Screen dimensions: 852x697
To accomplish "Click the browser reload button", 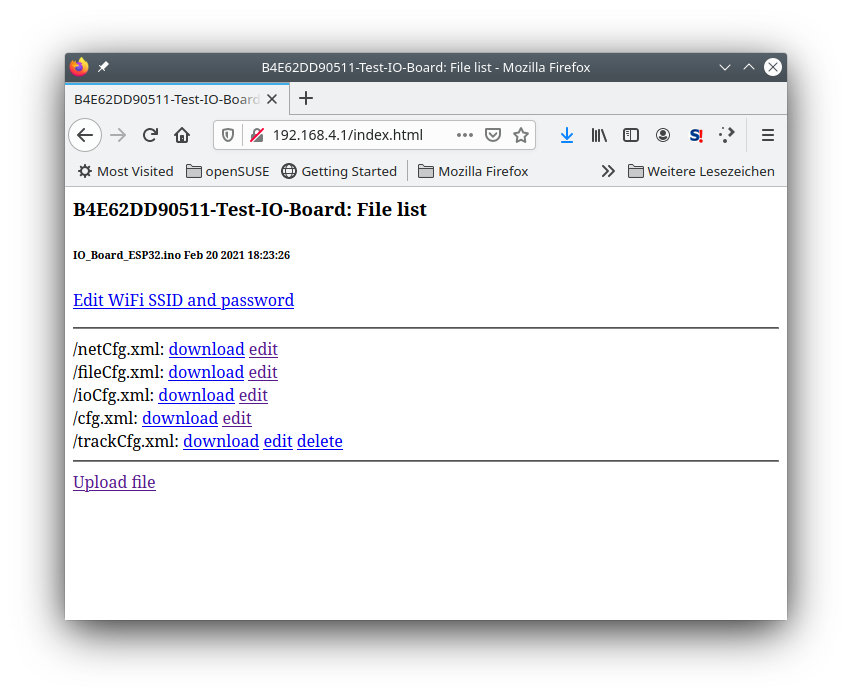I will [150, 135].
